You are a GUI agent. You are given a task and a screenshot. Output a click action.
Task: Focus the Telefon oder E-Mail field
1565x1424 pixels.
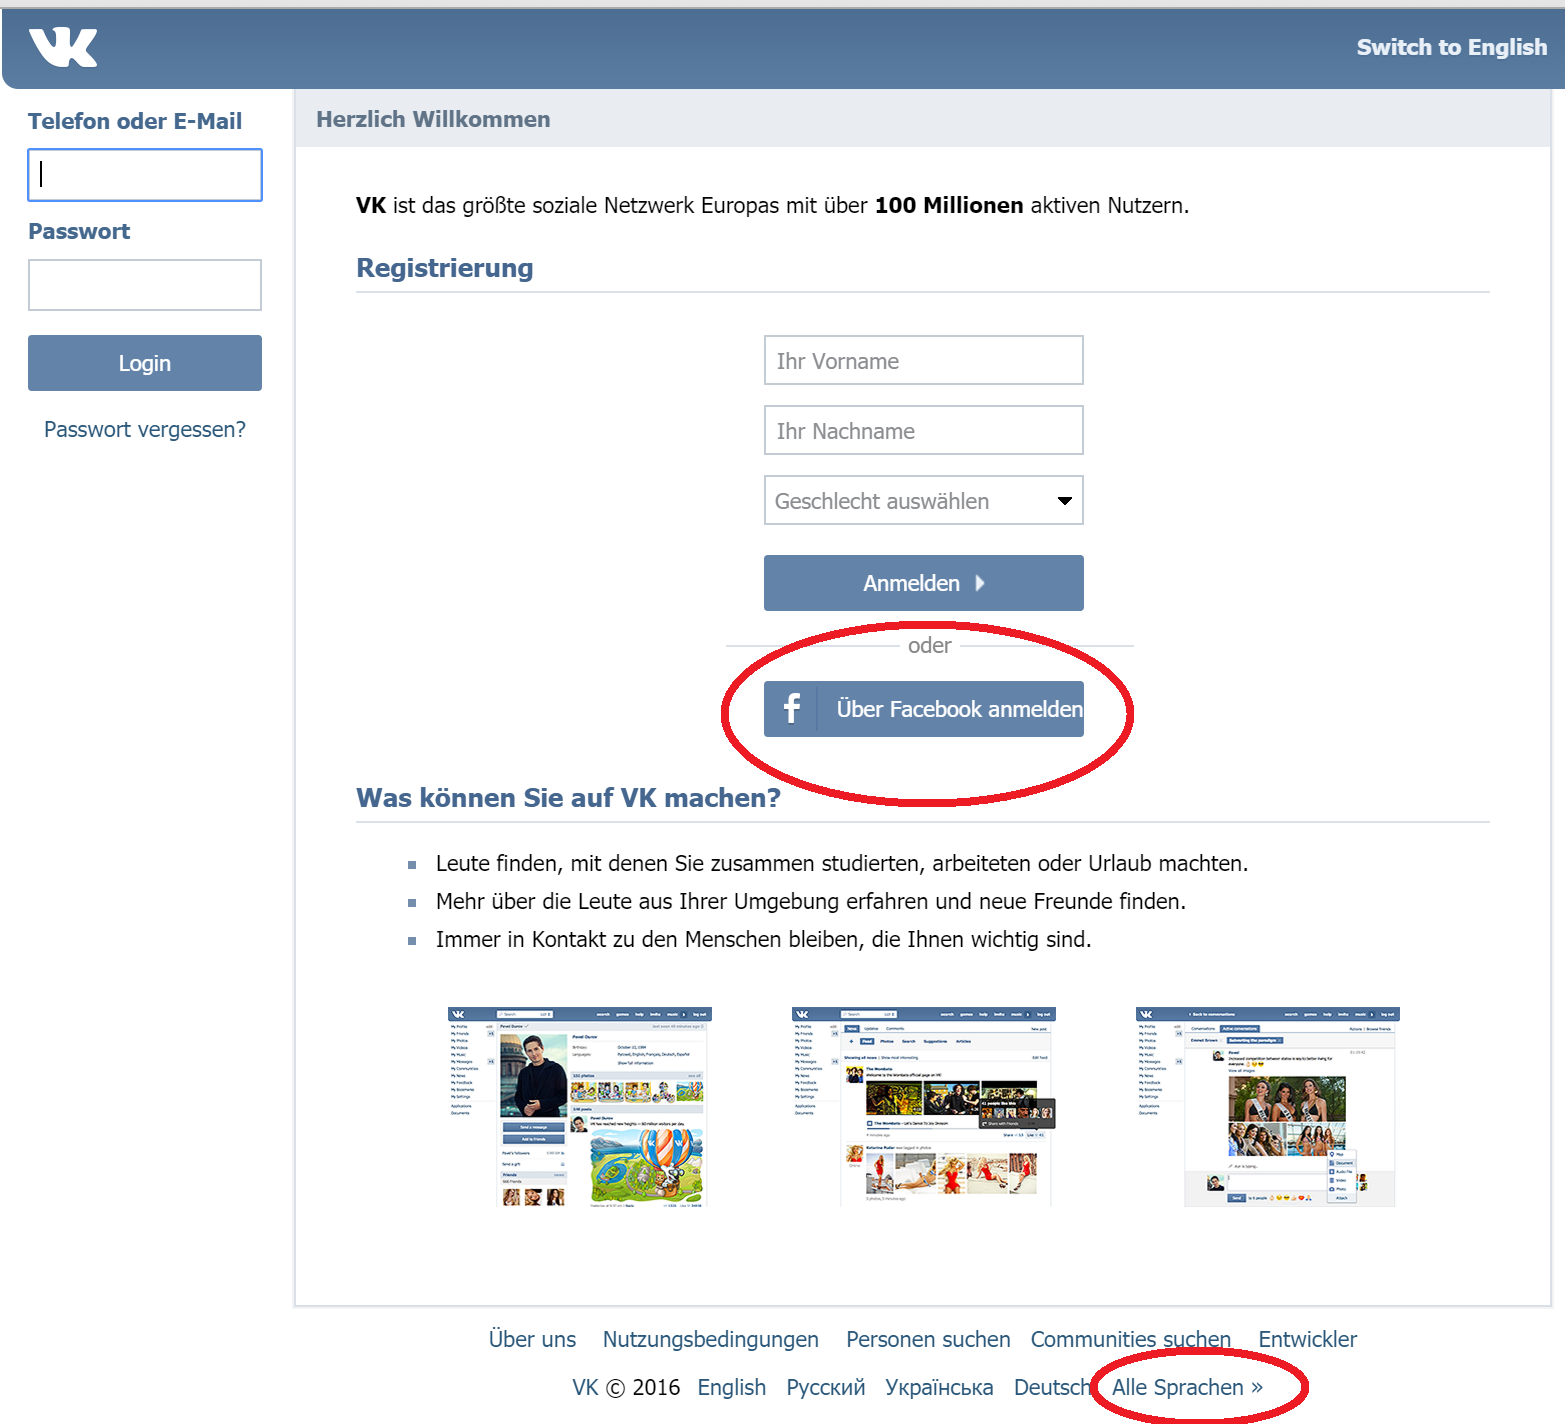[x=145, y=175]
